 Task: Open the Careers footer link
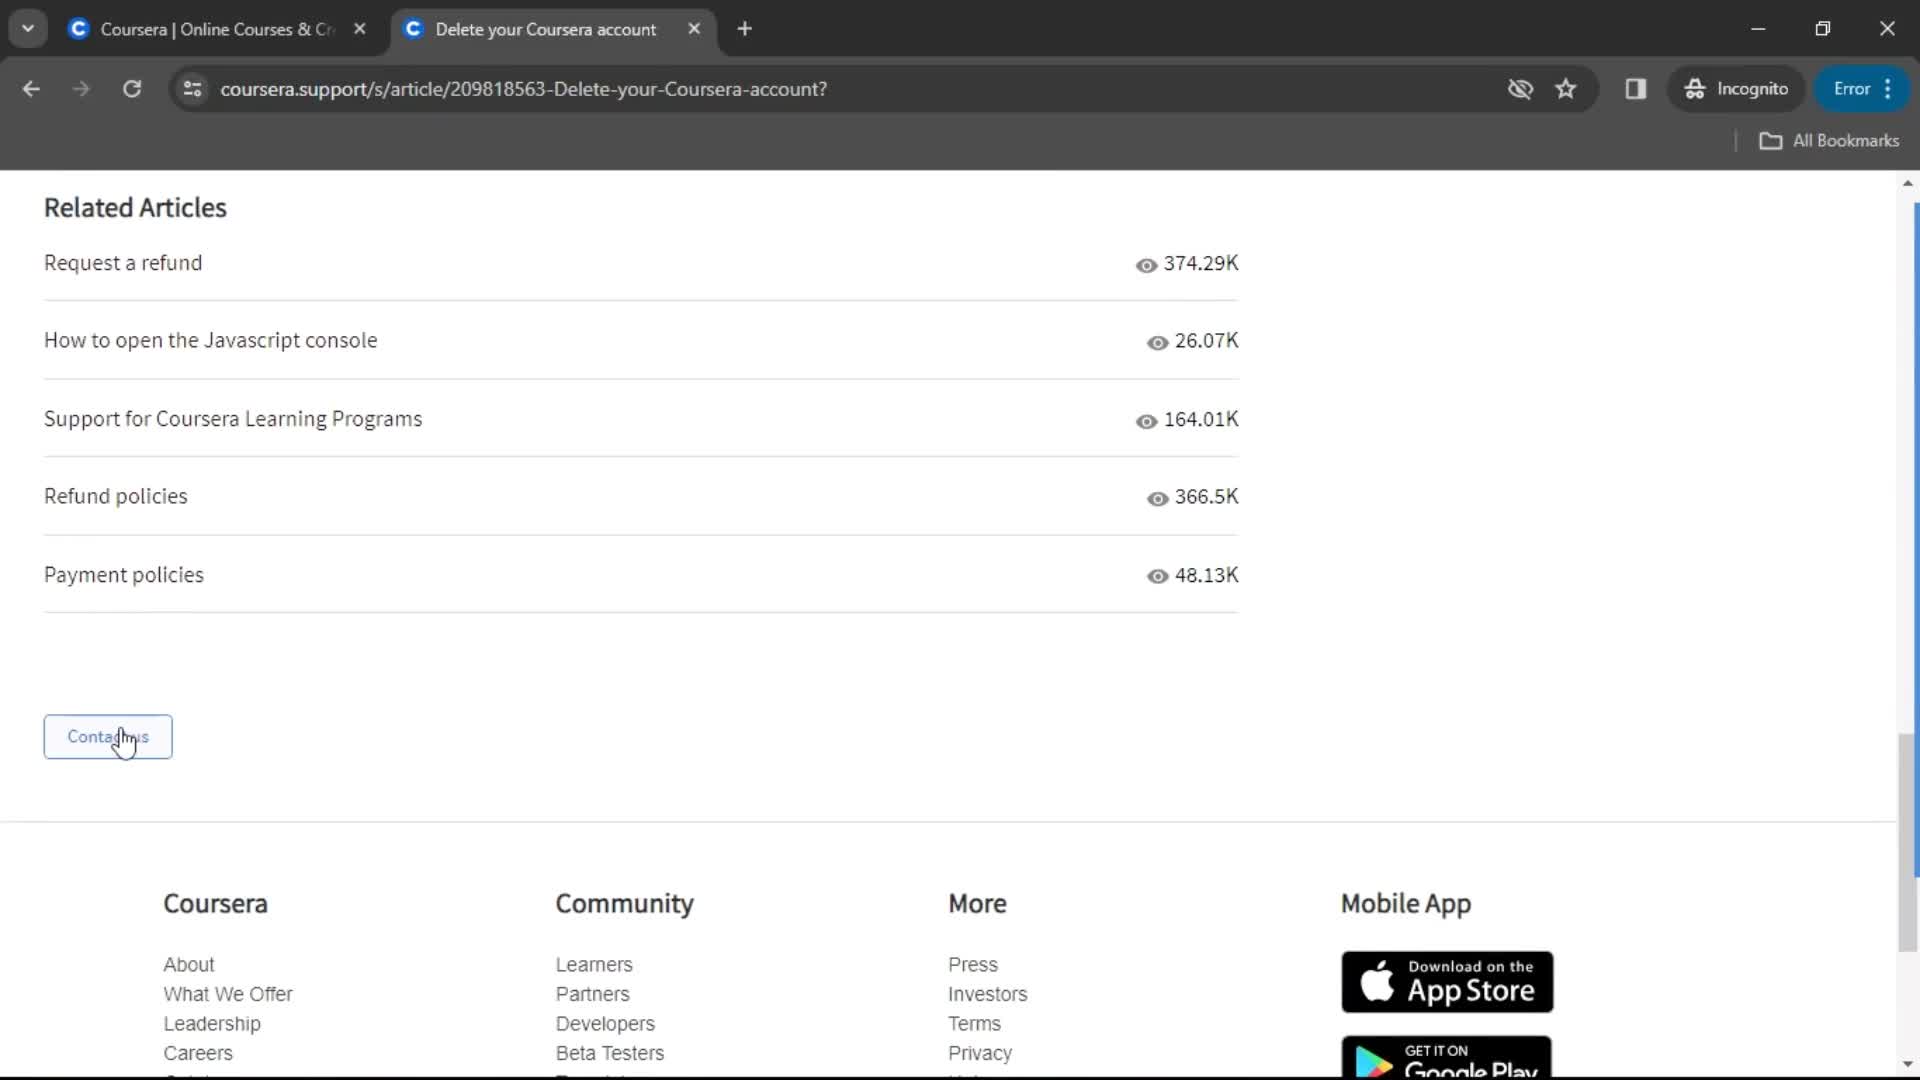coord(198,1054)
